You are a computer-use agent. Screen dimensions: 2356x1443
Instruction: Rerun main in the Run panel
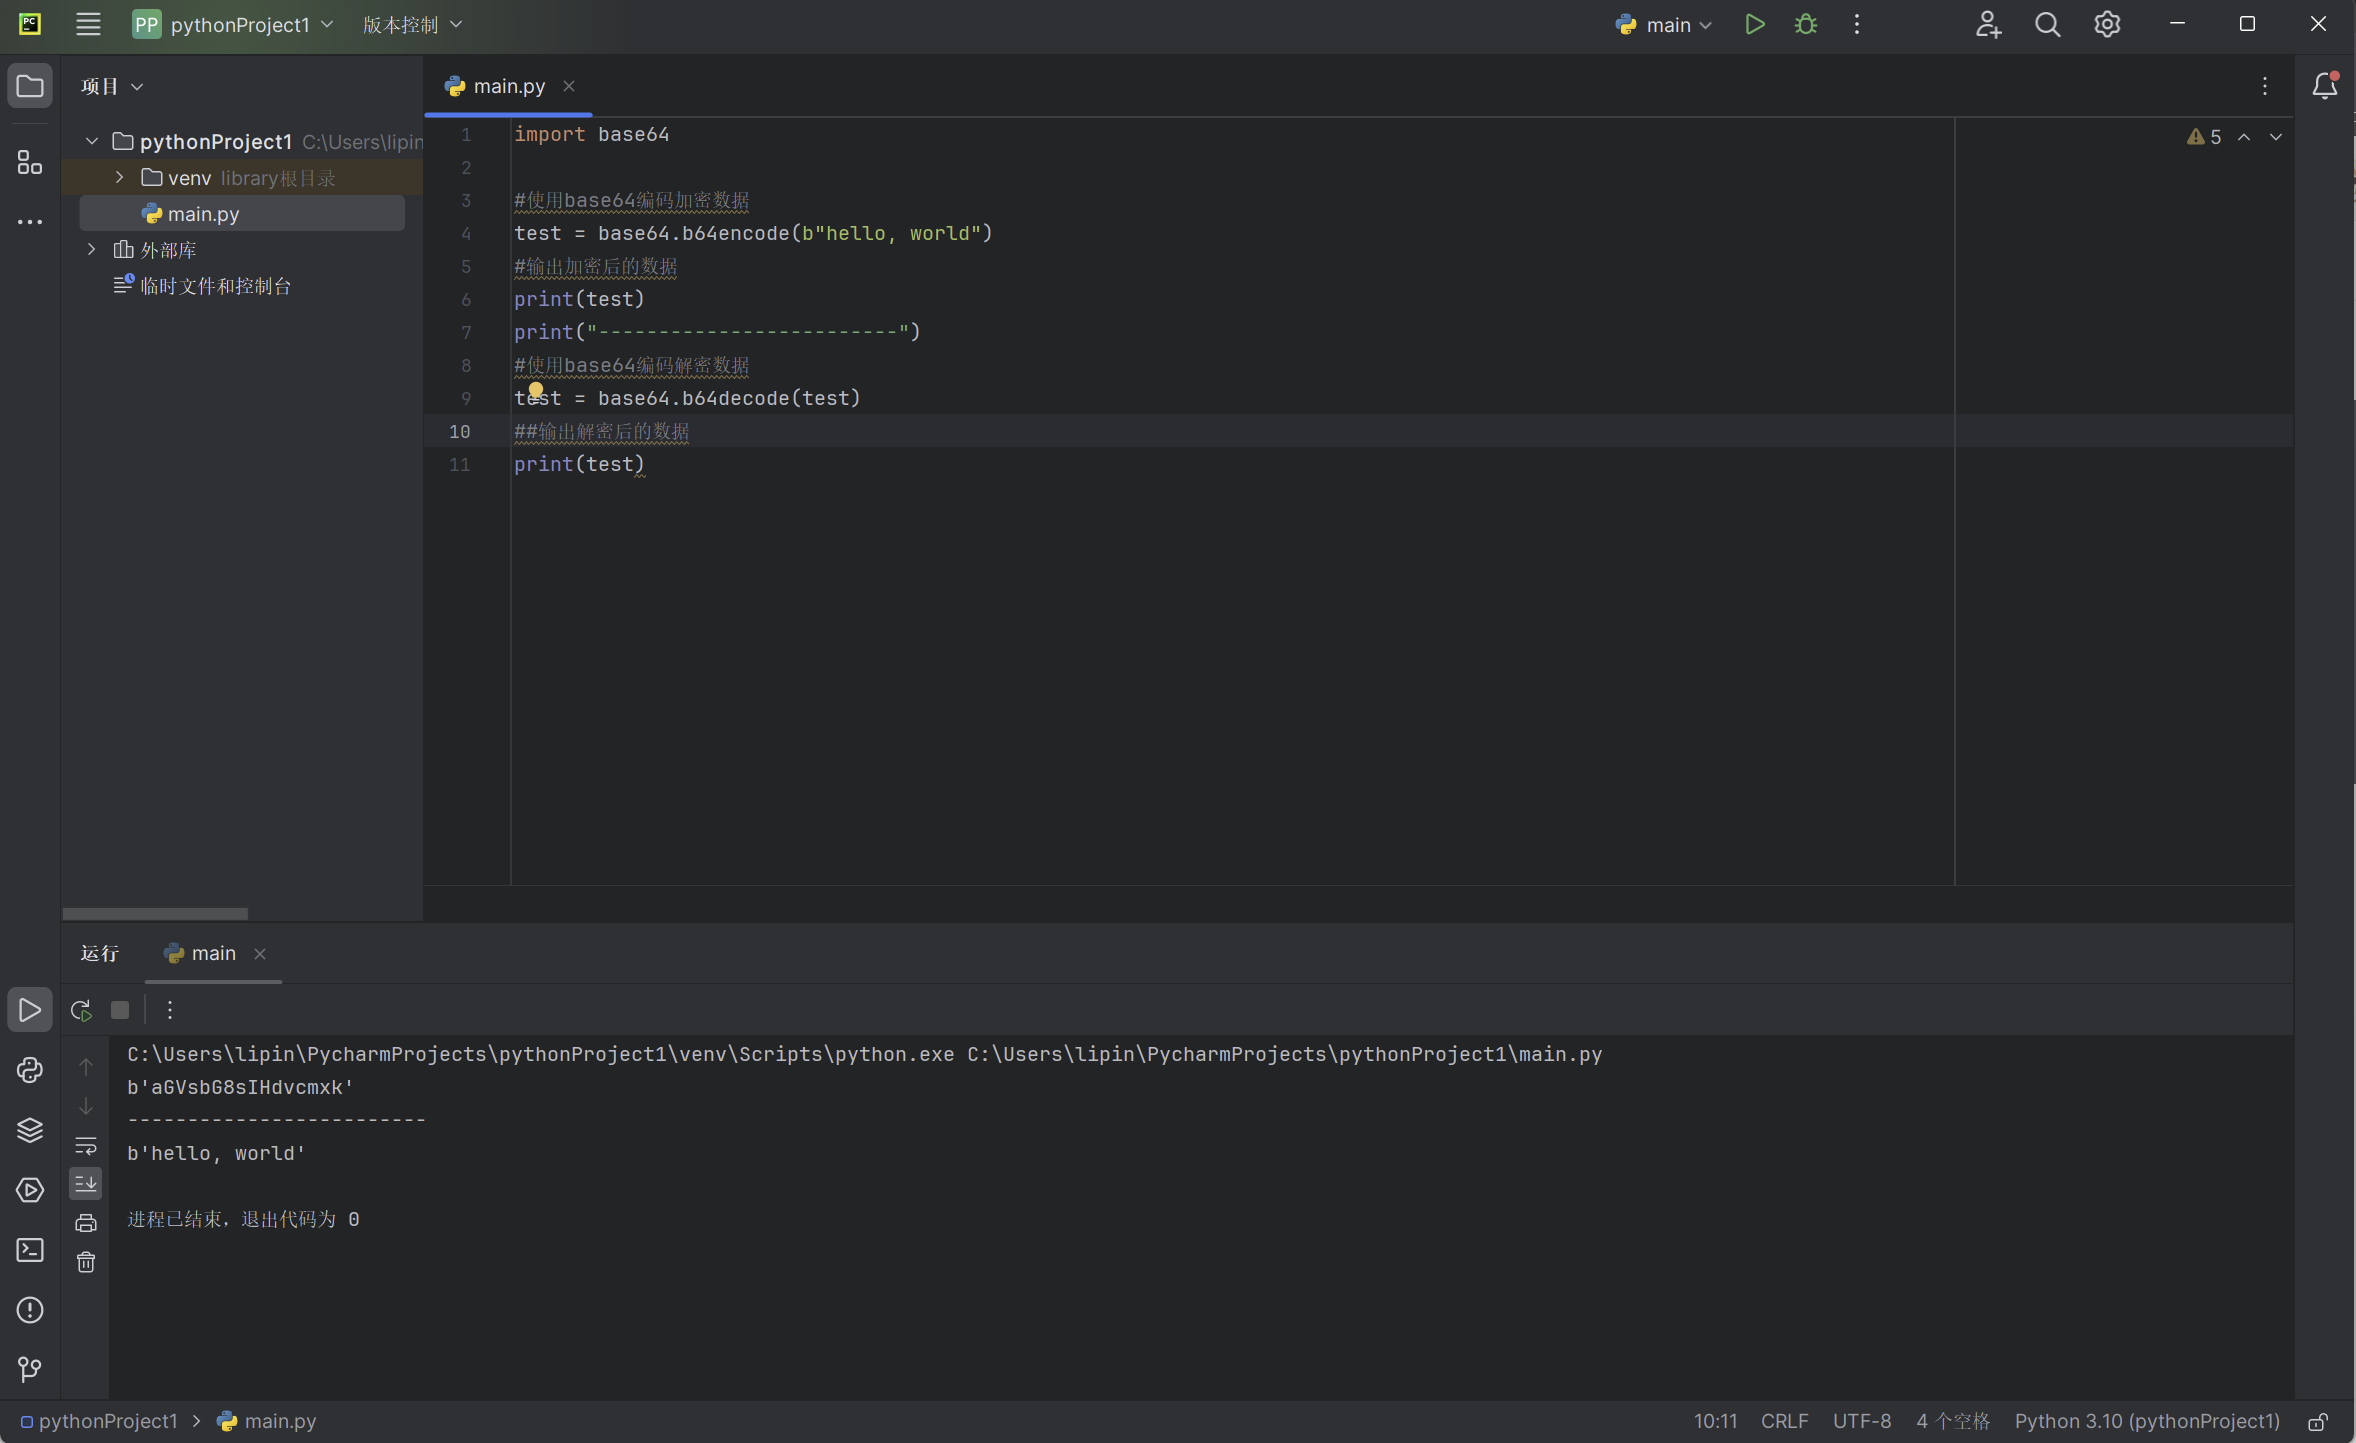tap(82, 1010)
